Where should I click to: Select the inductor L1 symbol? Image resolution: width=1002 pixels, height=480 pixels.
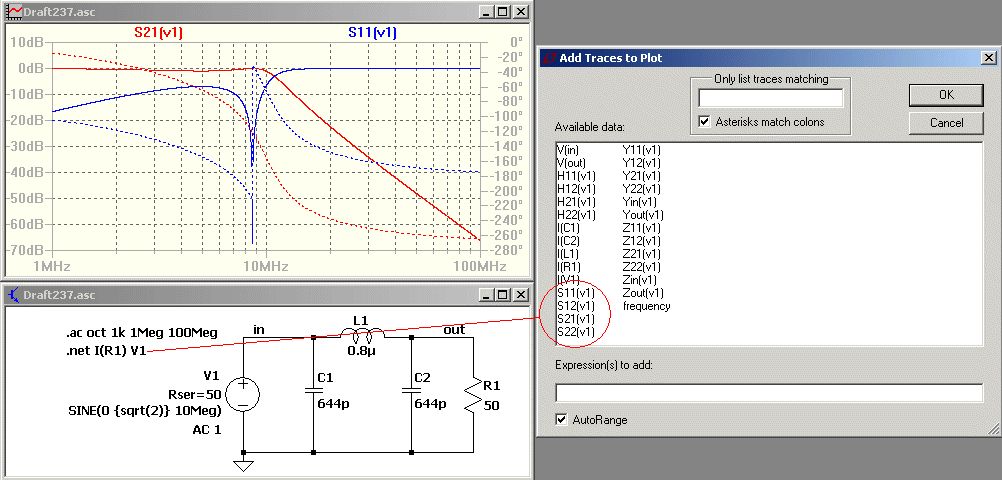362,333
